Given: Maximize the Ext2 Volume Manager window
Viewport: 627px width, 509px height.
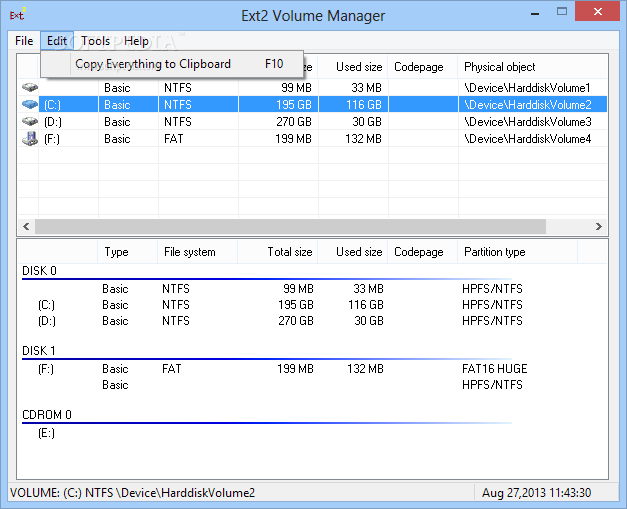Looking at the screenshot, I should click(562, 12).
